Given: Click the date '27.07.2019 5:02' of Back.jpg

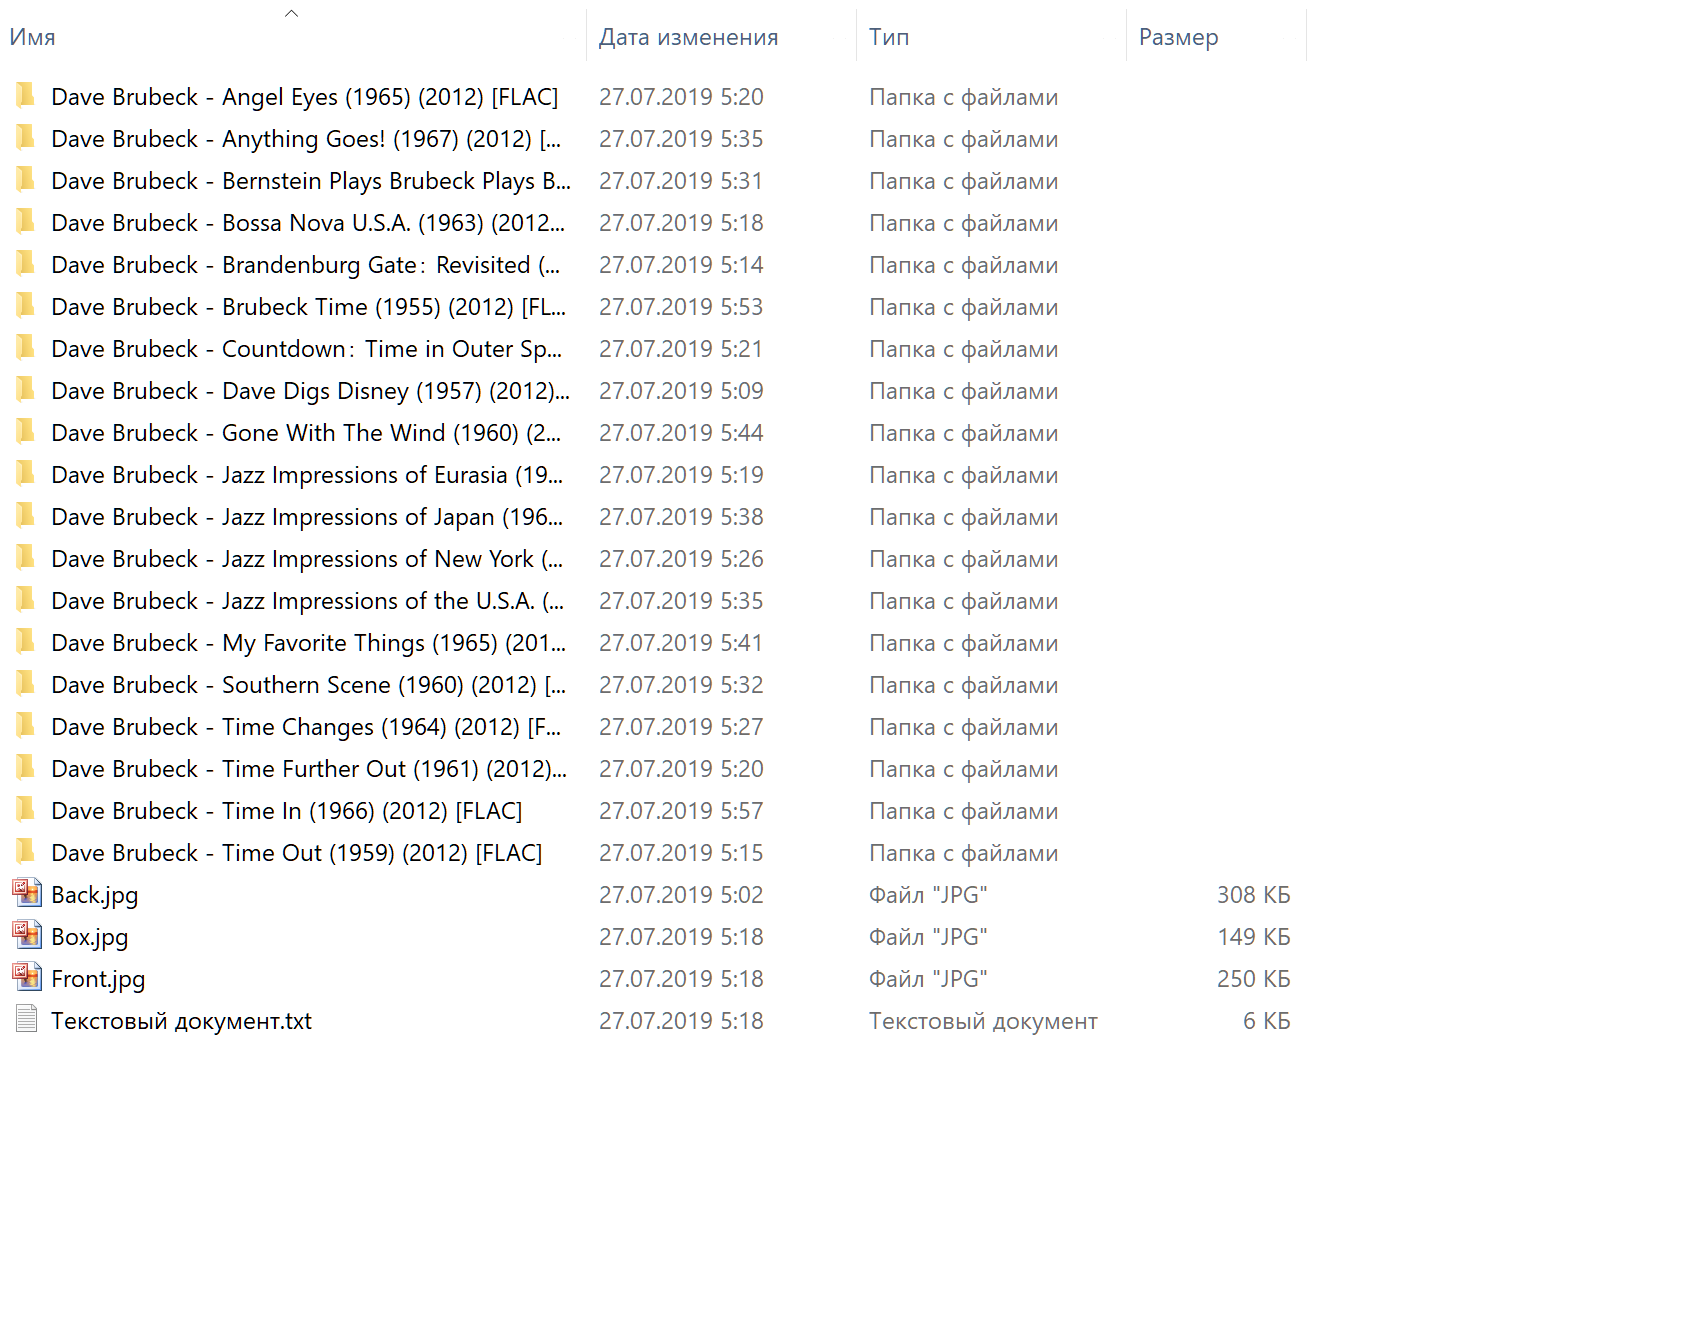Looking at the screenshot, I should click(681, 895).
